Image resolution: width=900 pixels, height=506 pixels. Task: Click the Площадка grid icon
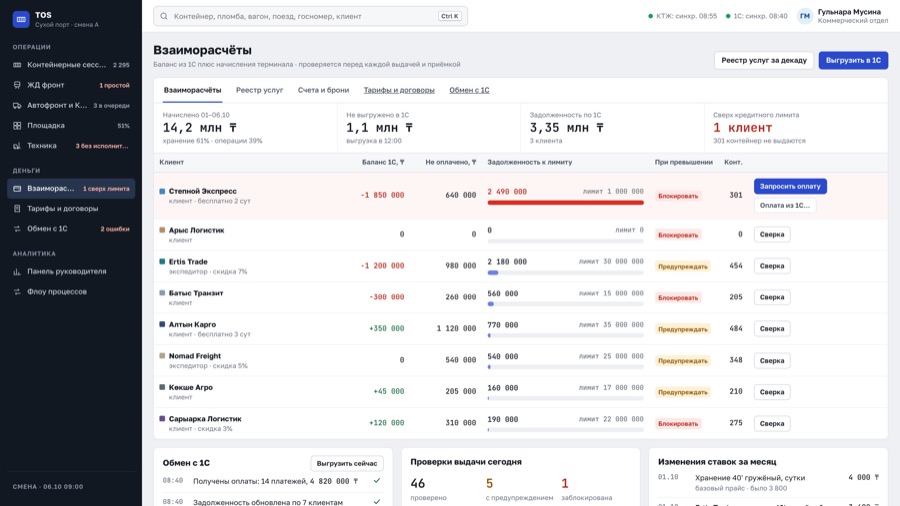17,126
